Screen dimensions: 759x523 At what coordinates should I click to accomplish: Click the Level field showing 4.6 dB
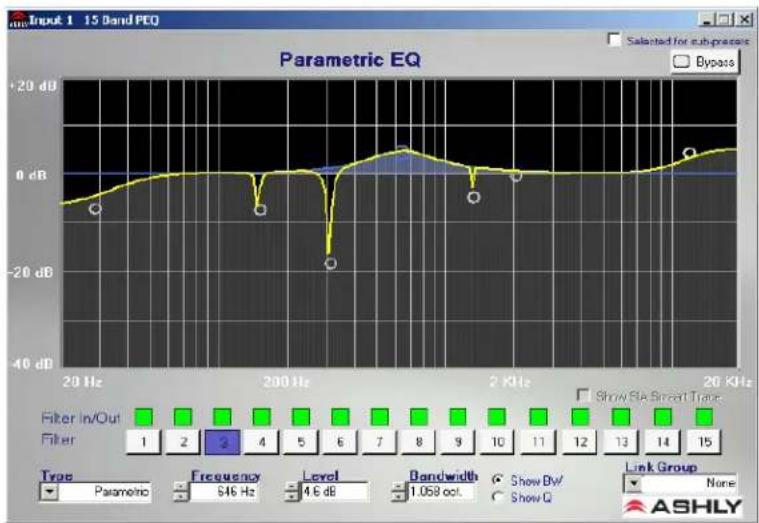(334, 492)
